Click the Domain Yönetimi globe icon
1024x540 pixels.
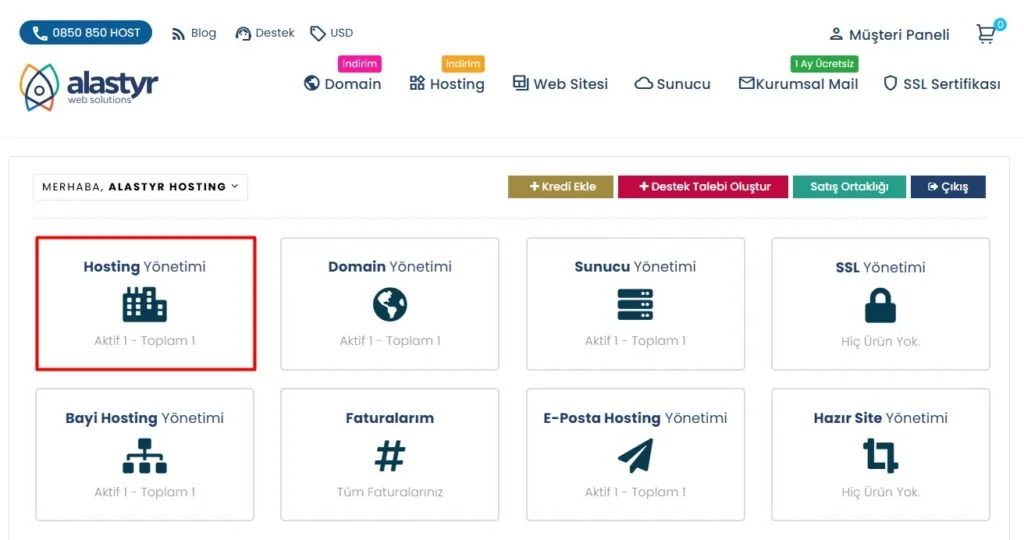tap(390, 304)
